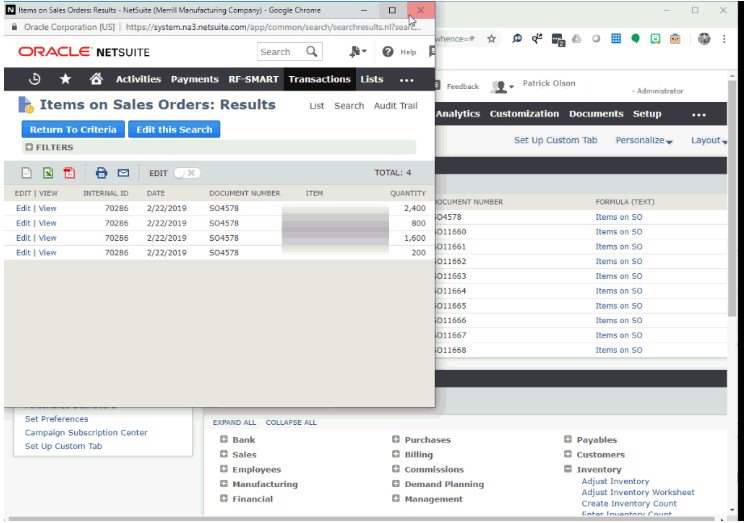Viewport: 744px width, 523px height.
Task: Open the Create New icon menu
Action: pos(357,52)
